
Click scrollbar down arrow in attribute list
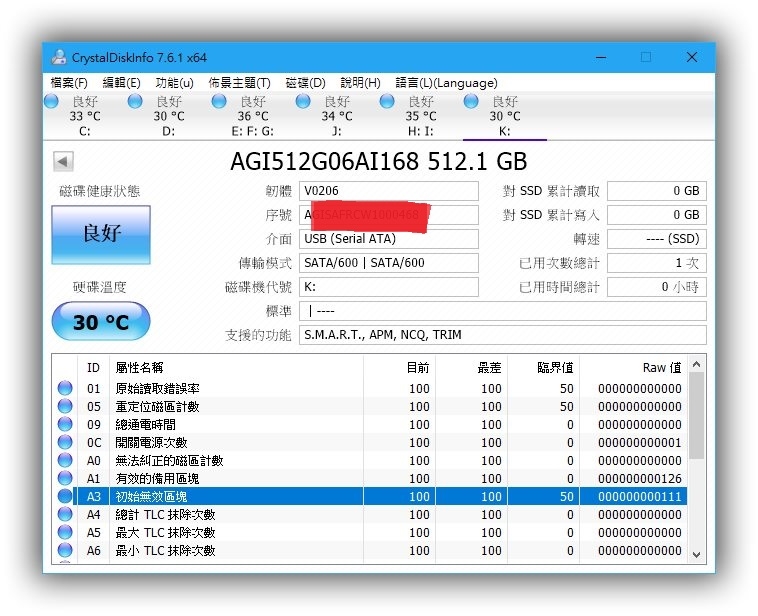tap(696, 555)
